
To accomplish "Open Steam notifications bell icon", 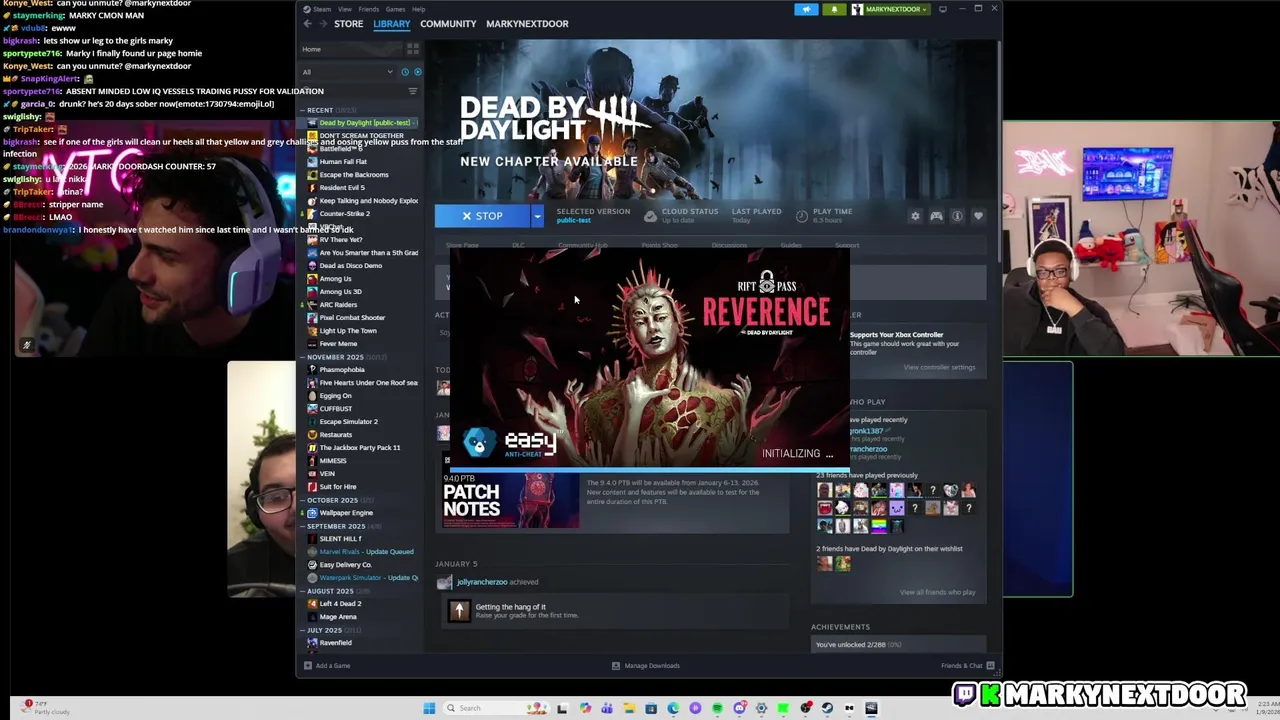I will click(834, 9).
